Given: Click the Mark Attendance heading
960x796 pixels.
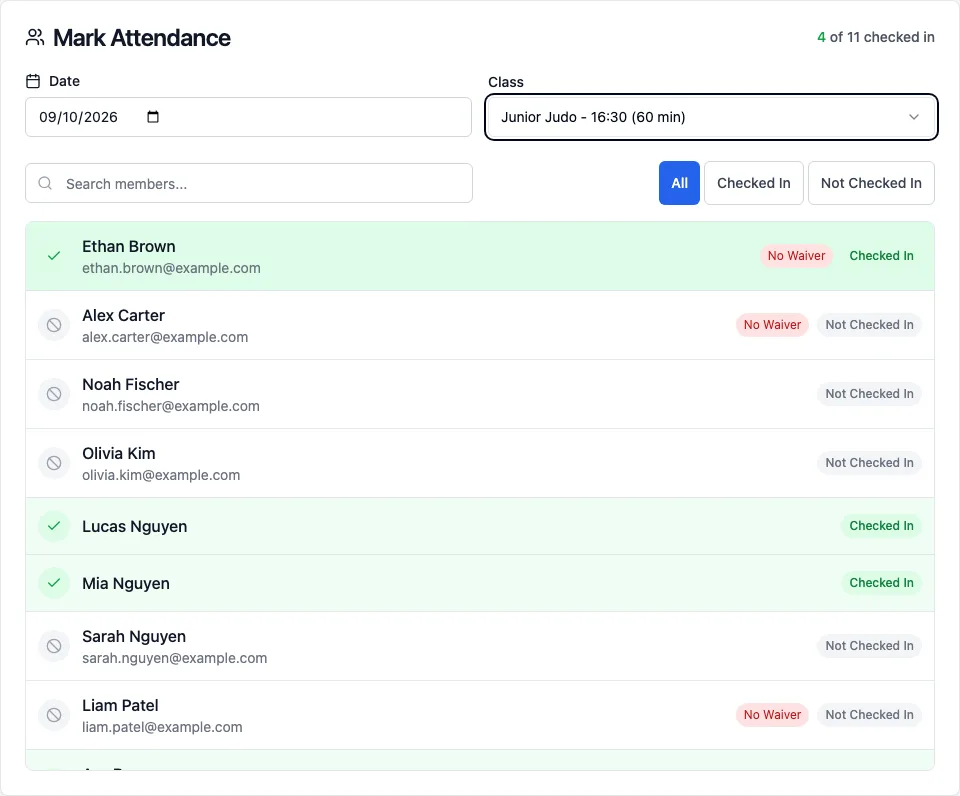Looking at the screenshot, I should [142, 38].
